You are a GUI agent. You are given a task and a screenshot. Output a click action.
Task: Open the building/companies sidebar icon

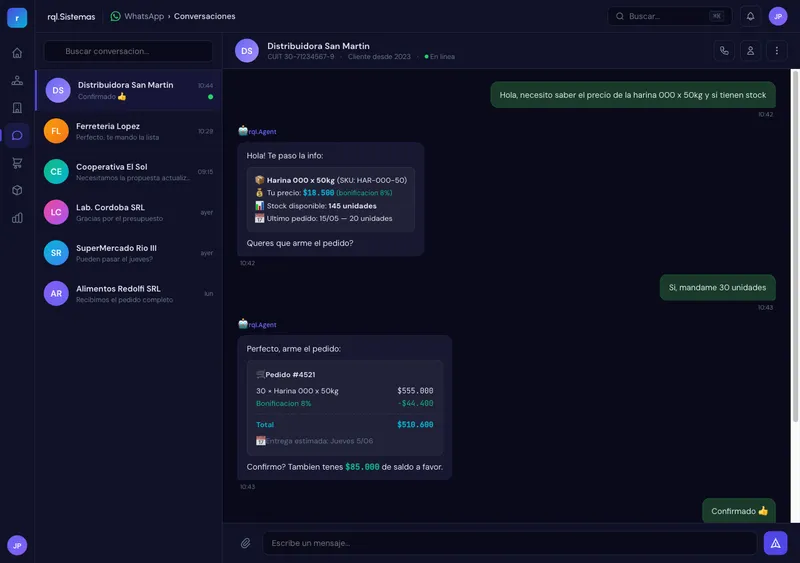coord(17,108)
